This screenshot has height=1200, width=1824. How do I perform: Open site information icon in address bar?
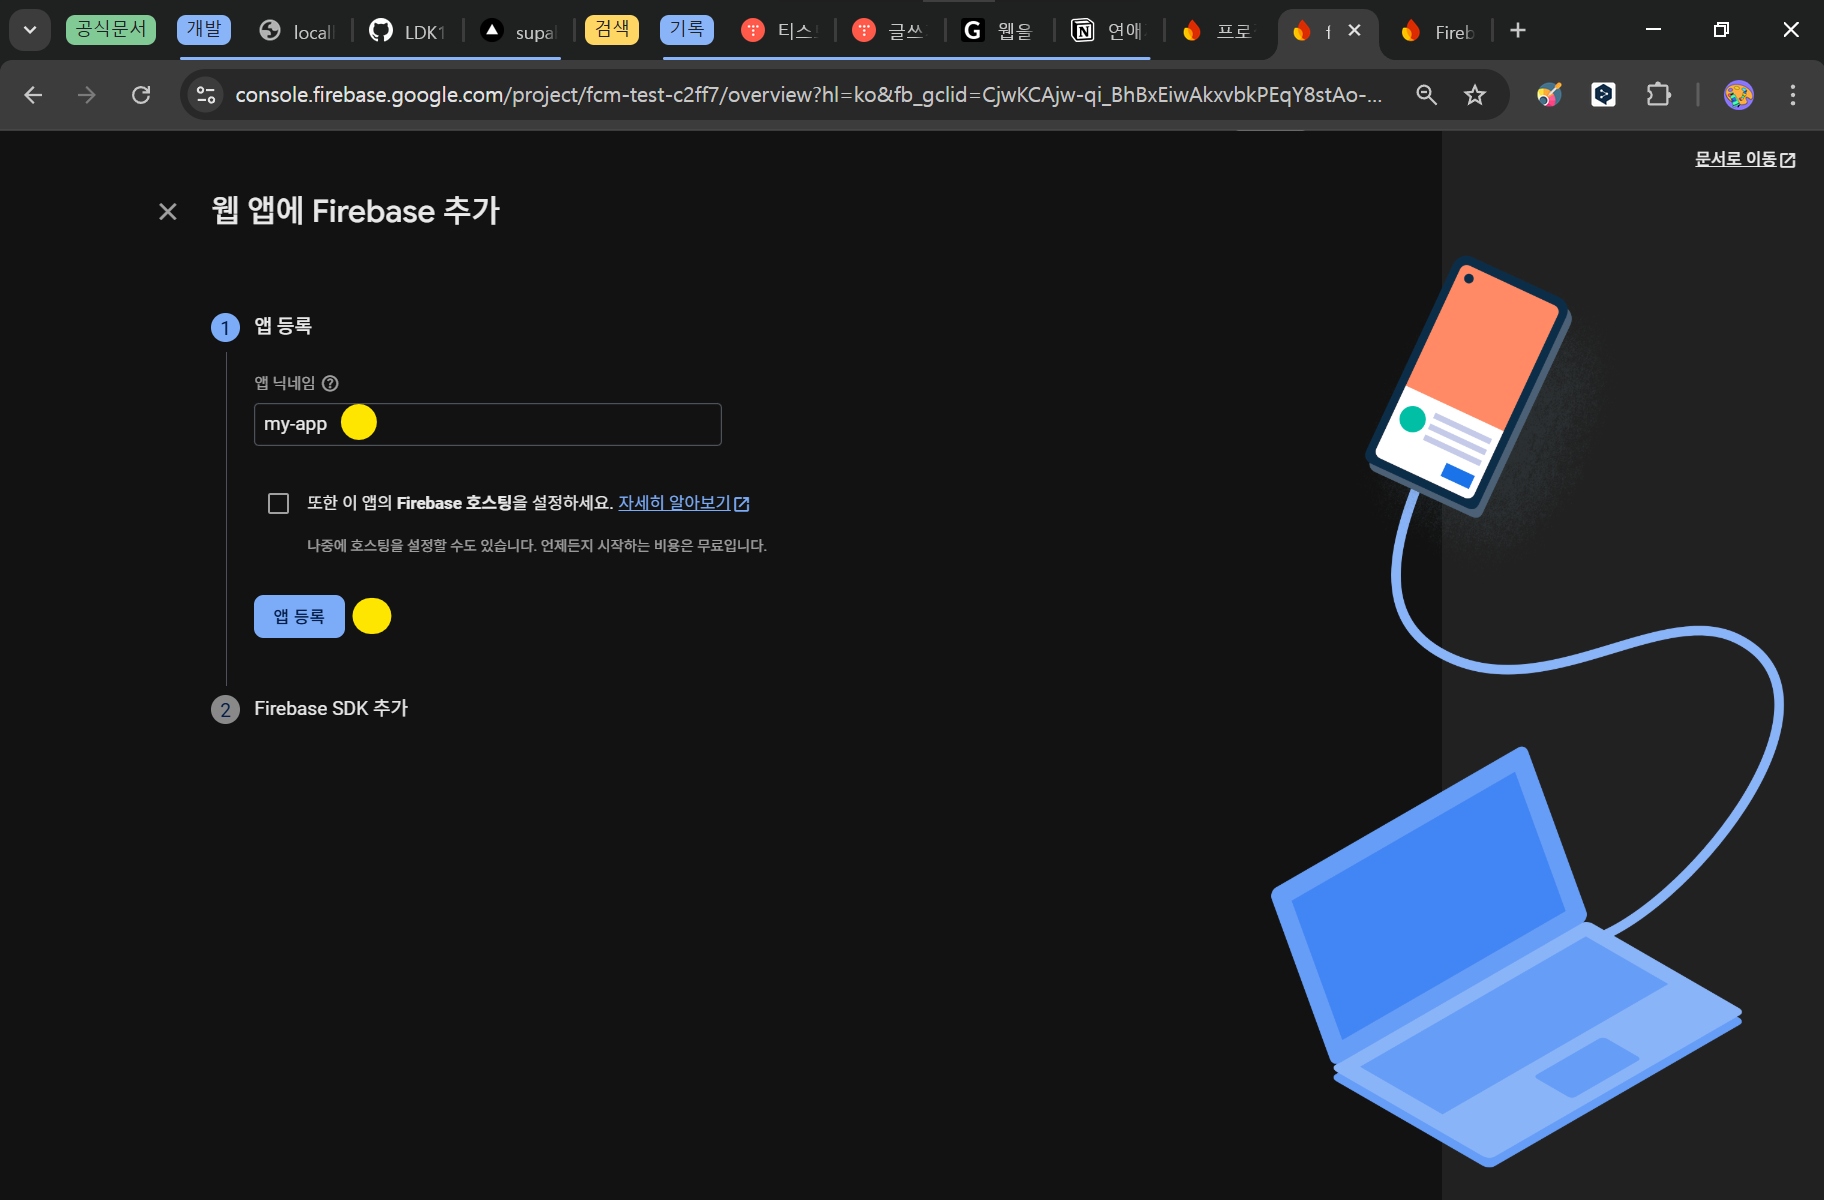coord(206,95)
